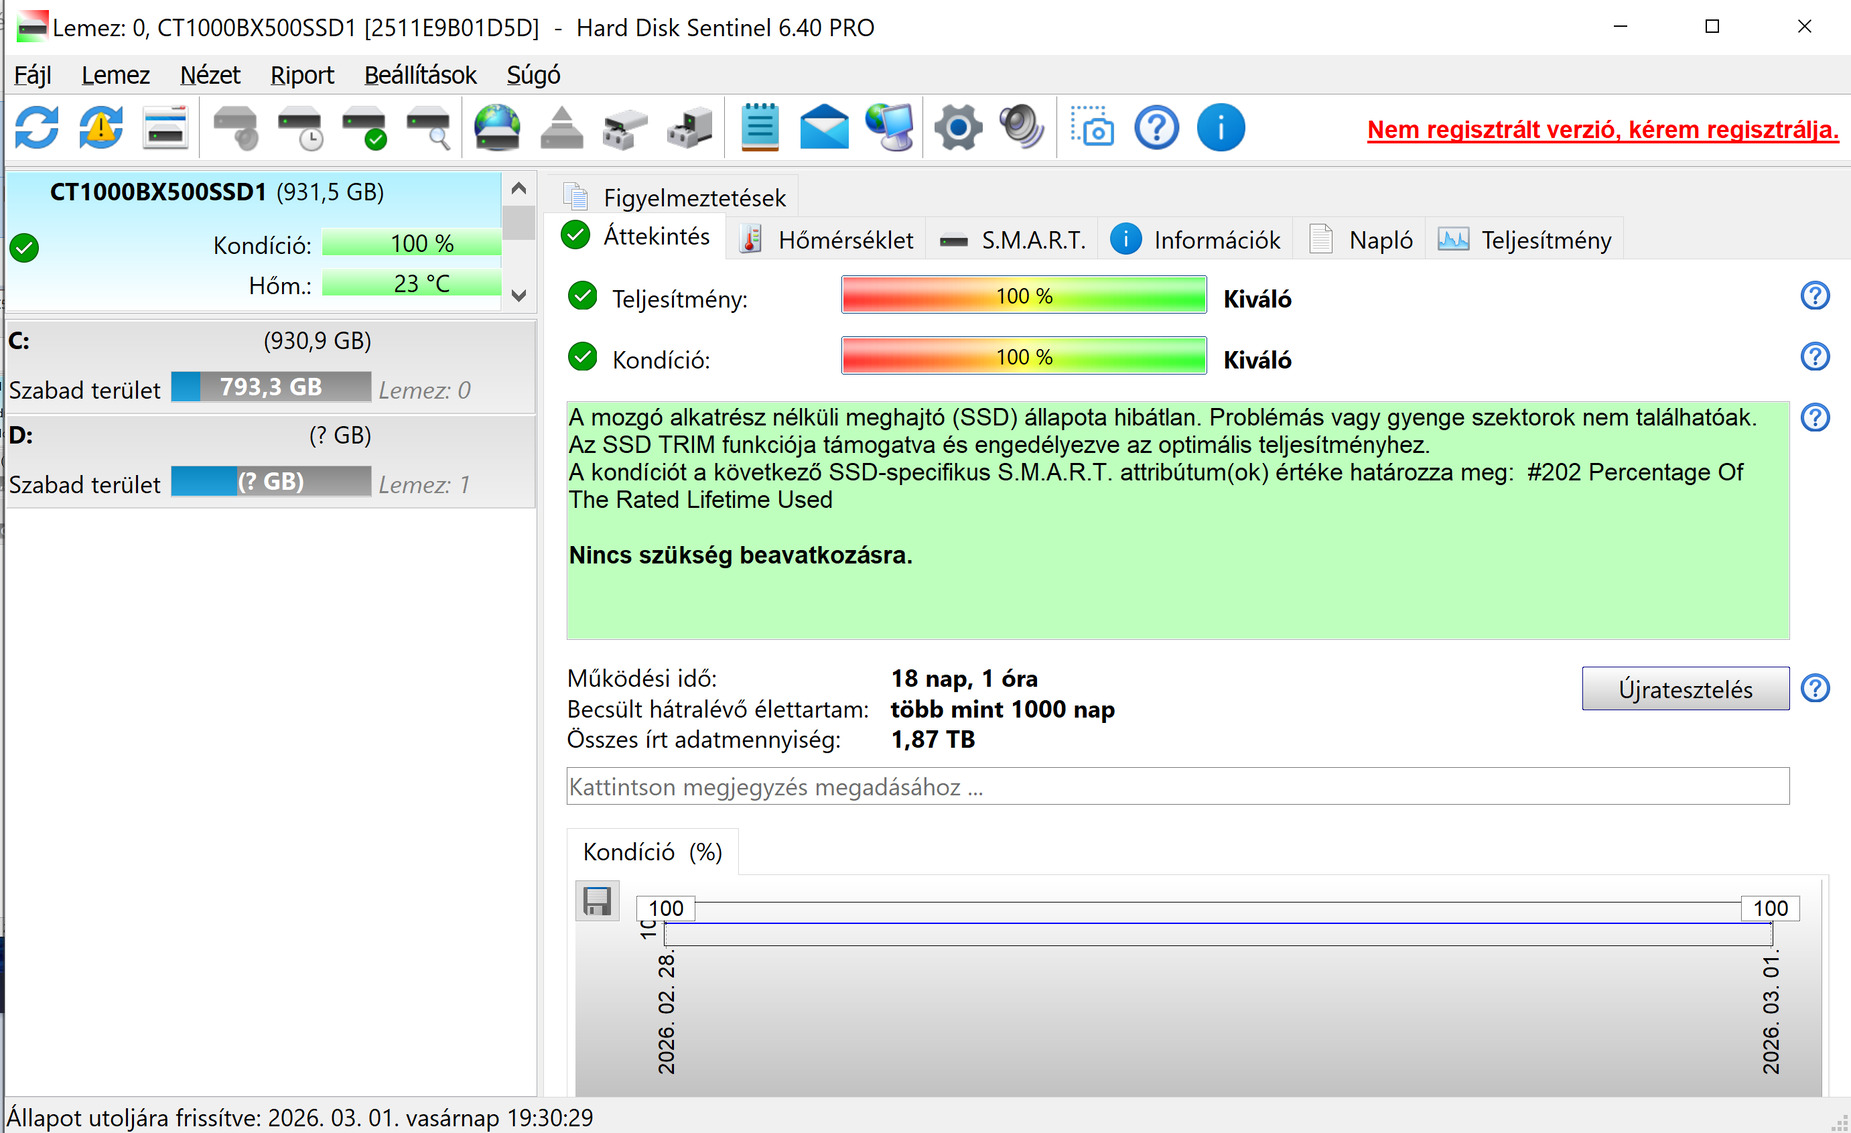Select the D: partition entry
Viewport: 1851px width, 1133px height.
click(x=271, y=461)
